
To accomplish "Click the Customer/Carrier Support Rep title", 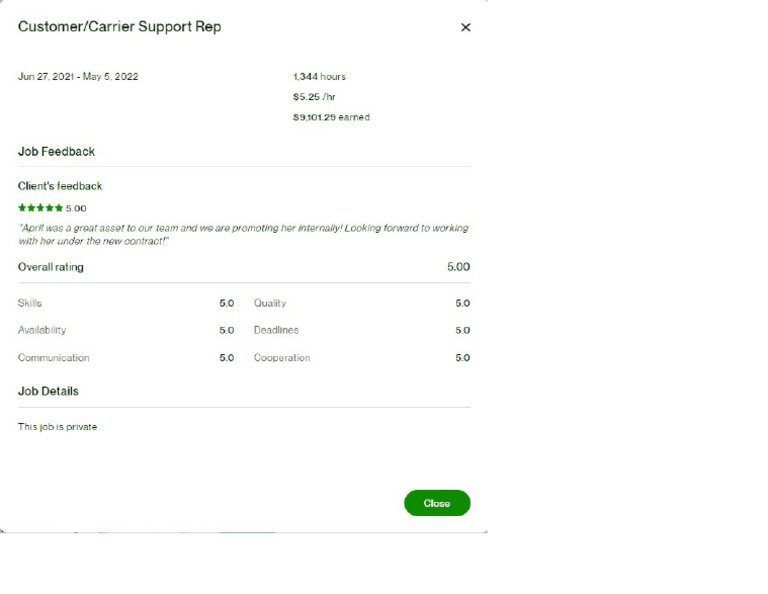I will click(x=119, y=27).
